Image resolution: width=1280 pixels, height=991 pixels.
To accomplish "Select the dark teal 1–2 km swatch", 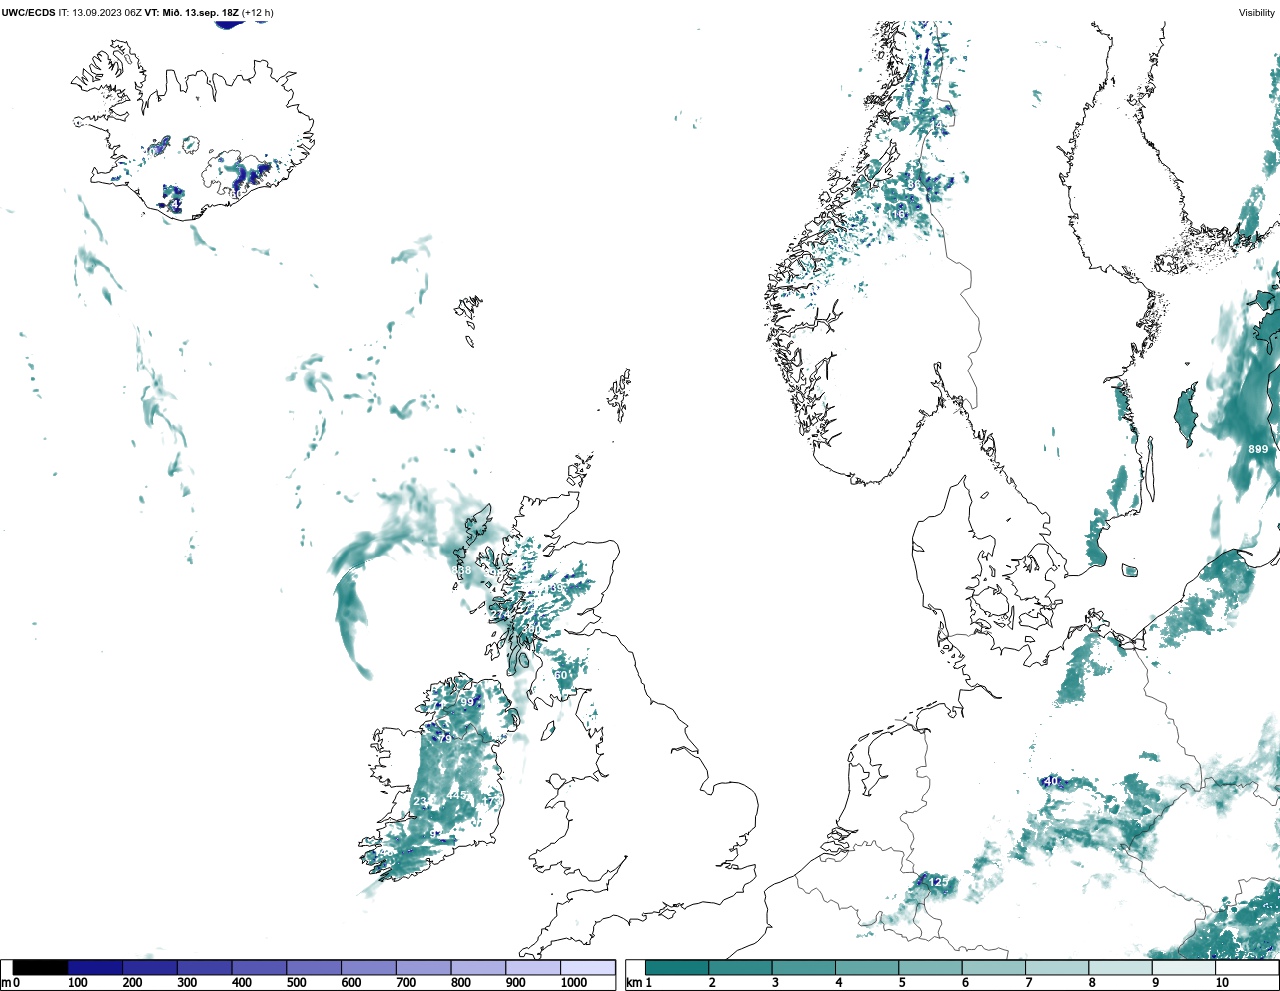I will click(677, 967).
